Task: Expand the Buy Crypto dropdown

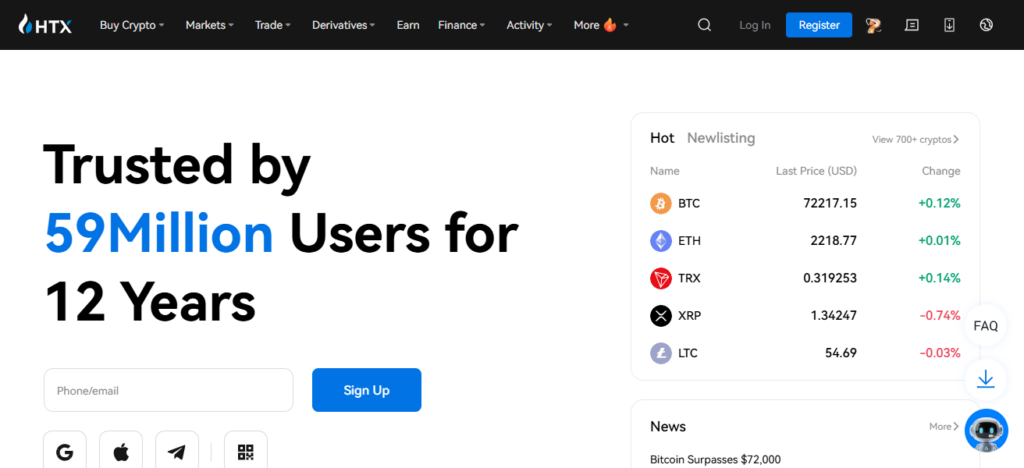Action: (x=132, y=25)
